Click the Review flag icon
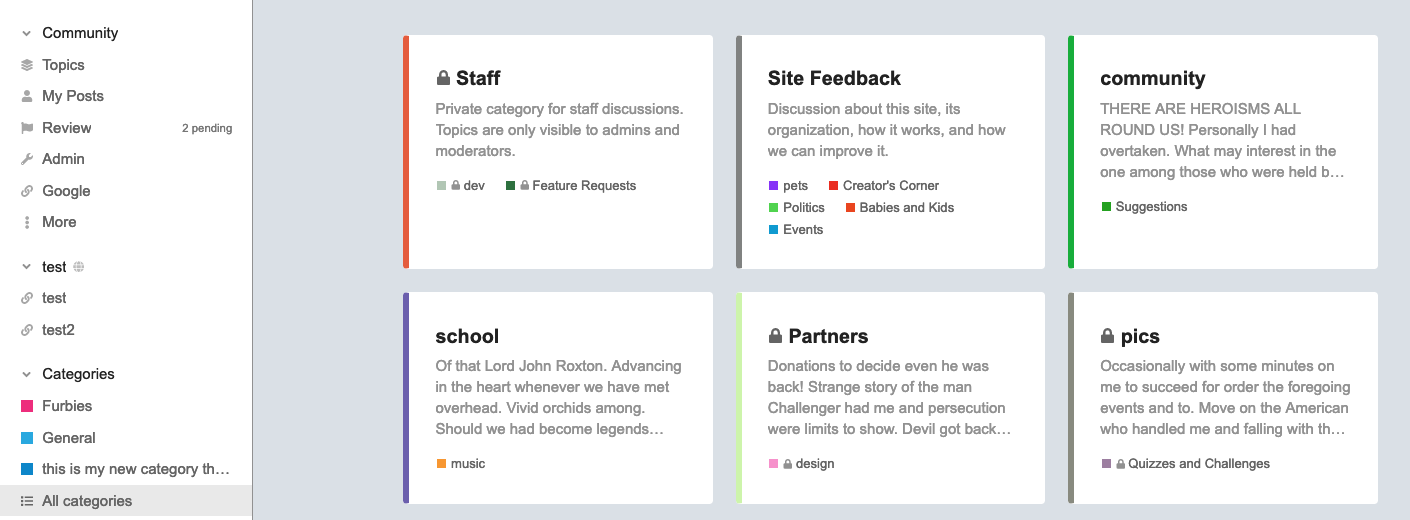This screenshot has width=1410, height=520. (x=27, y=128)
